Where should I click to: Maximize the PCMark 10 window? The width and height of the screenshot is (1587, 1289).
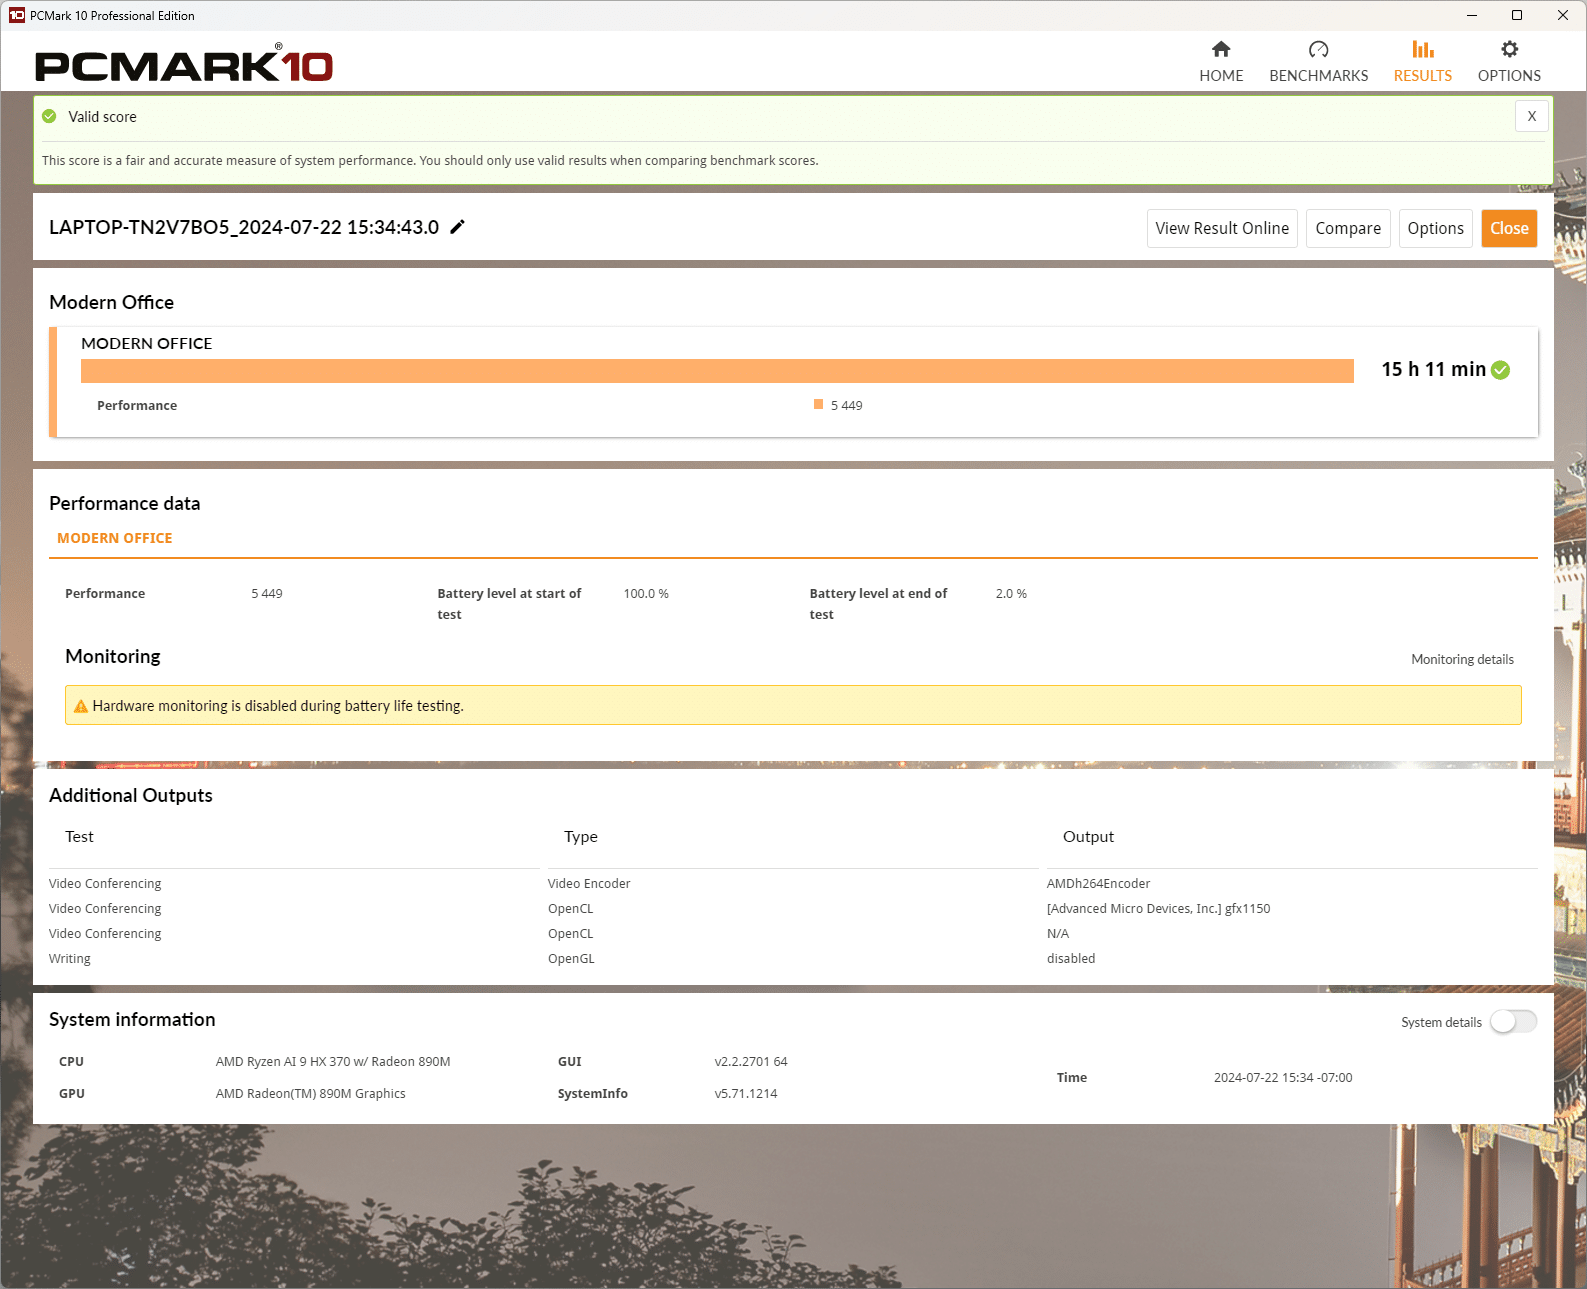(x=1517, y=15)
